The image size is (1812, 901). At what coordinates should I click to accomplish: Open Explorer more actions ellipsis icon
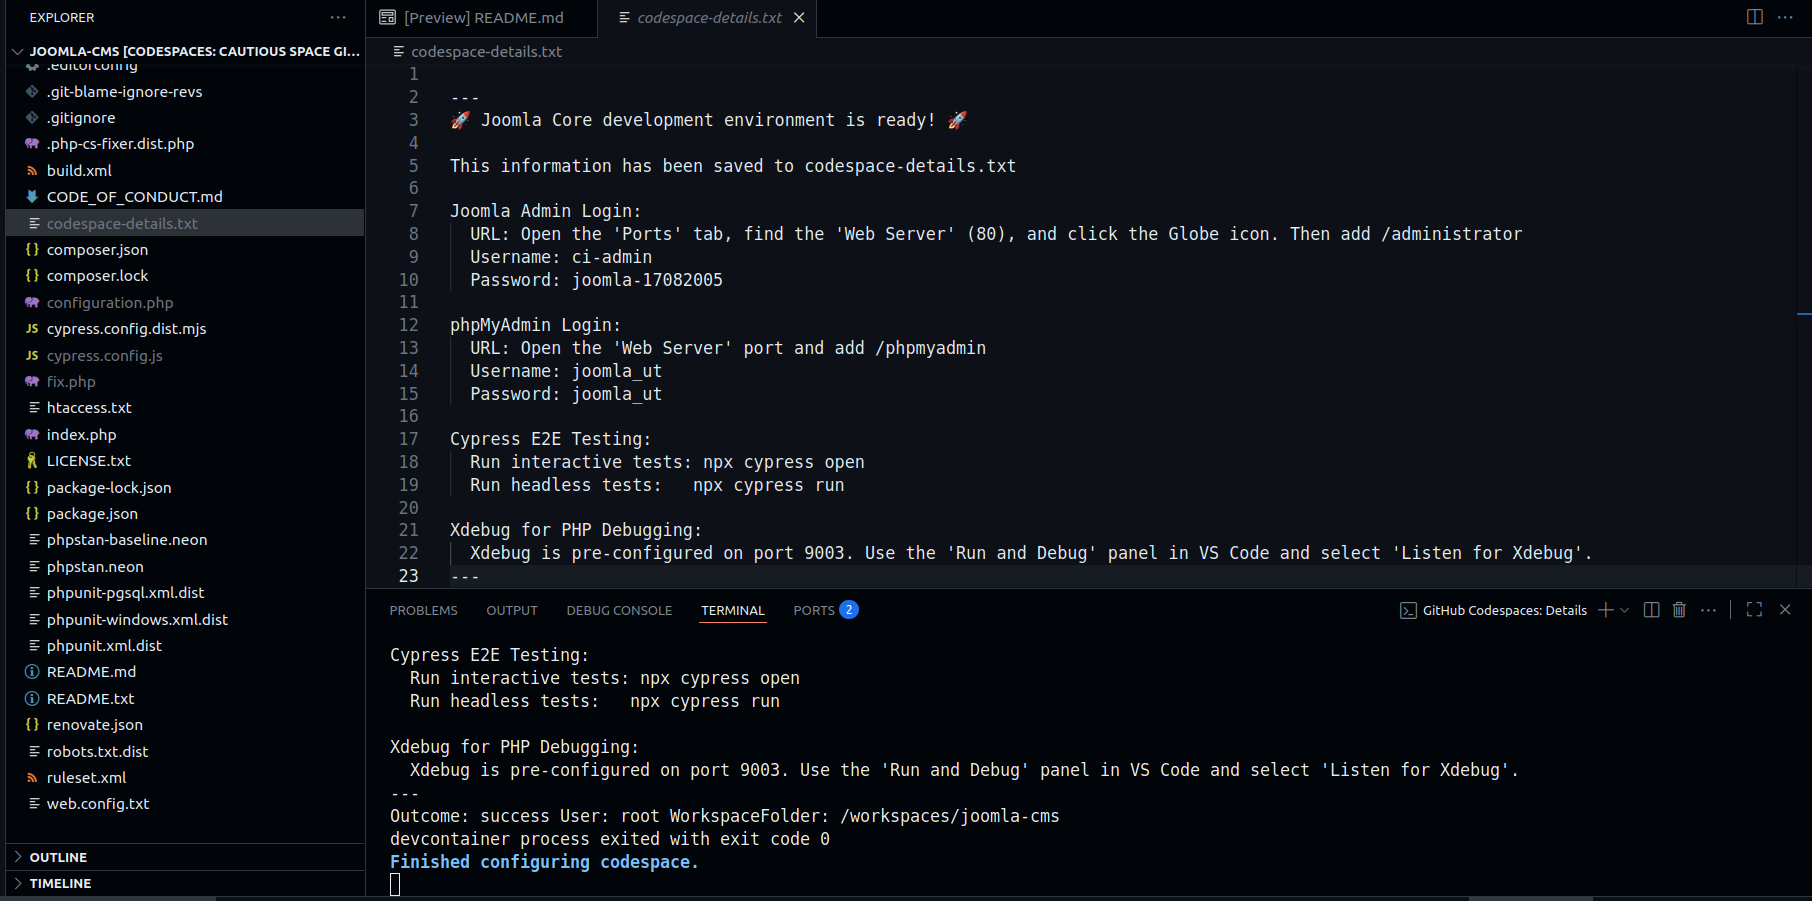338,17
